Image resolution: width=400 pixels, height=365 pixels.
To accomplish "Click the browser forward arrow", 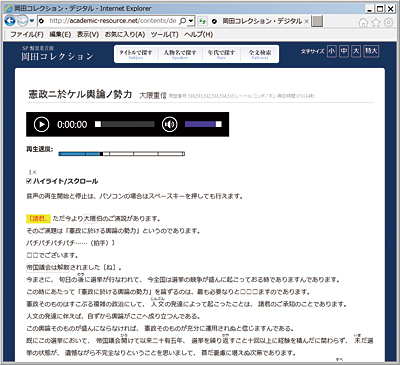I will [23, 21].
